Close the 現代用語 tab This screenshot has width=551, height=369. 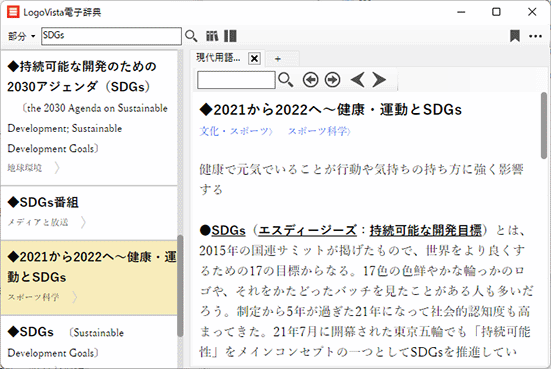[x=254, y=59]
